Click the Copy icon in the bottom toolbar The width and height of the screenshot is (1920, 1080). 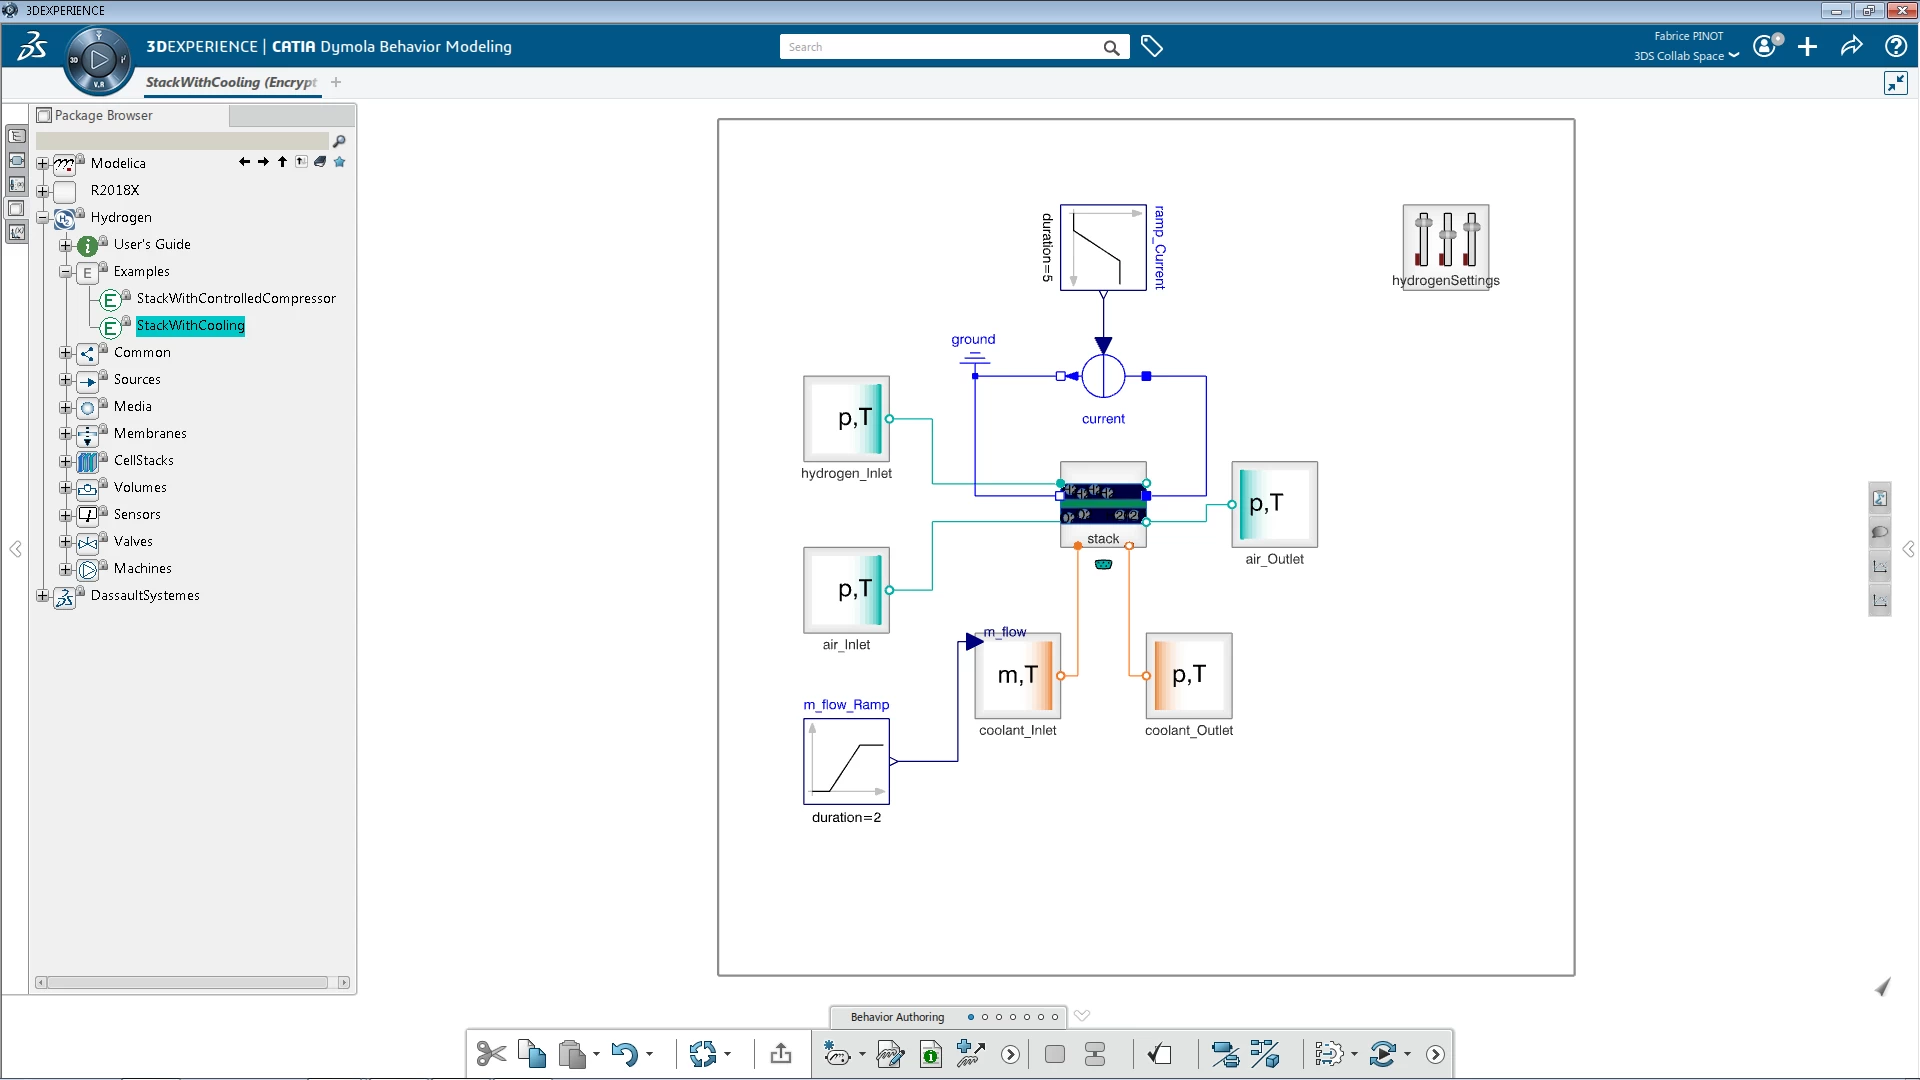532,1054
